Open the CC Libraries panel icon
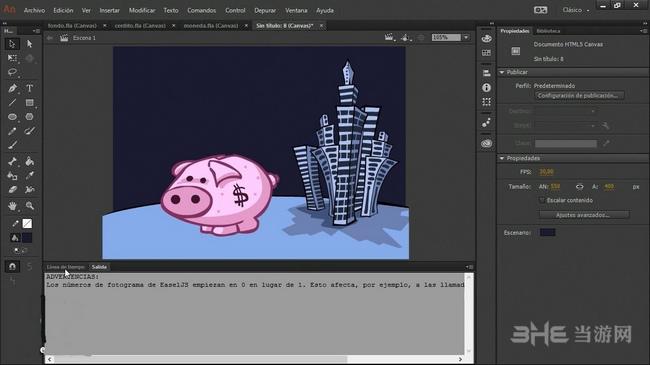This screenshot has height=365, width=650. 487,144
